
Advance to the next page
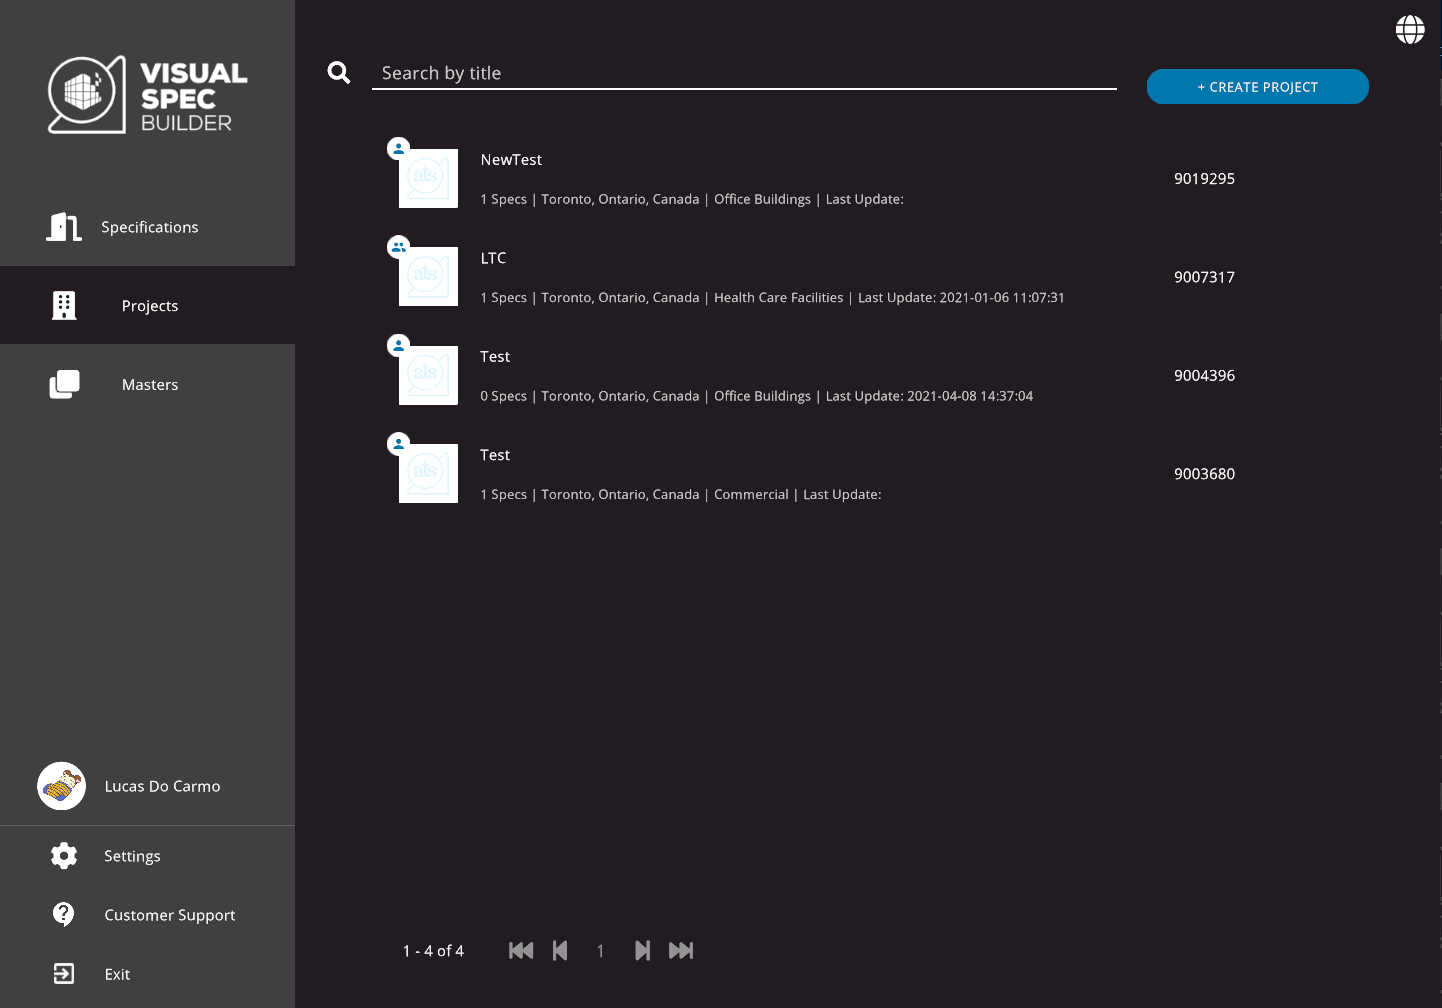642,951
